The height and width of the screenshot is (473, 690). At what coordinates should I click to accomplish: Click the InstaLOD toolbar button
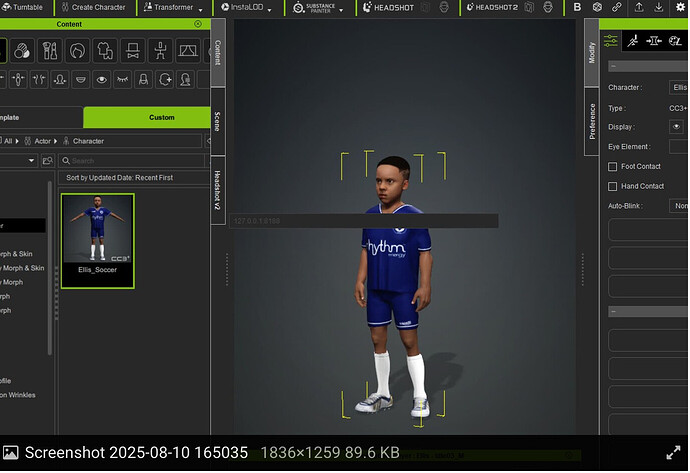tap(242, 7)
